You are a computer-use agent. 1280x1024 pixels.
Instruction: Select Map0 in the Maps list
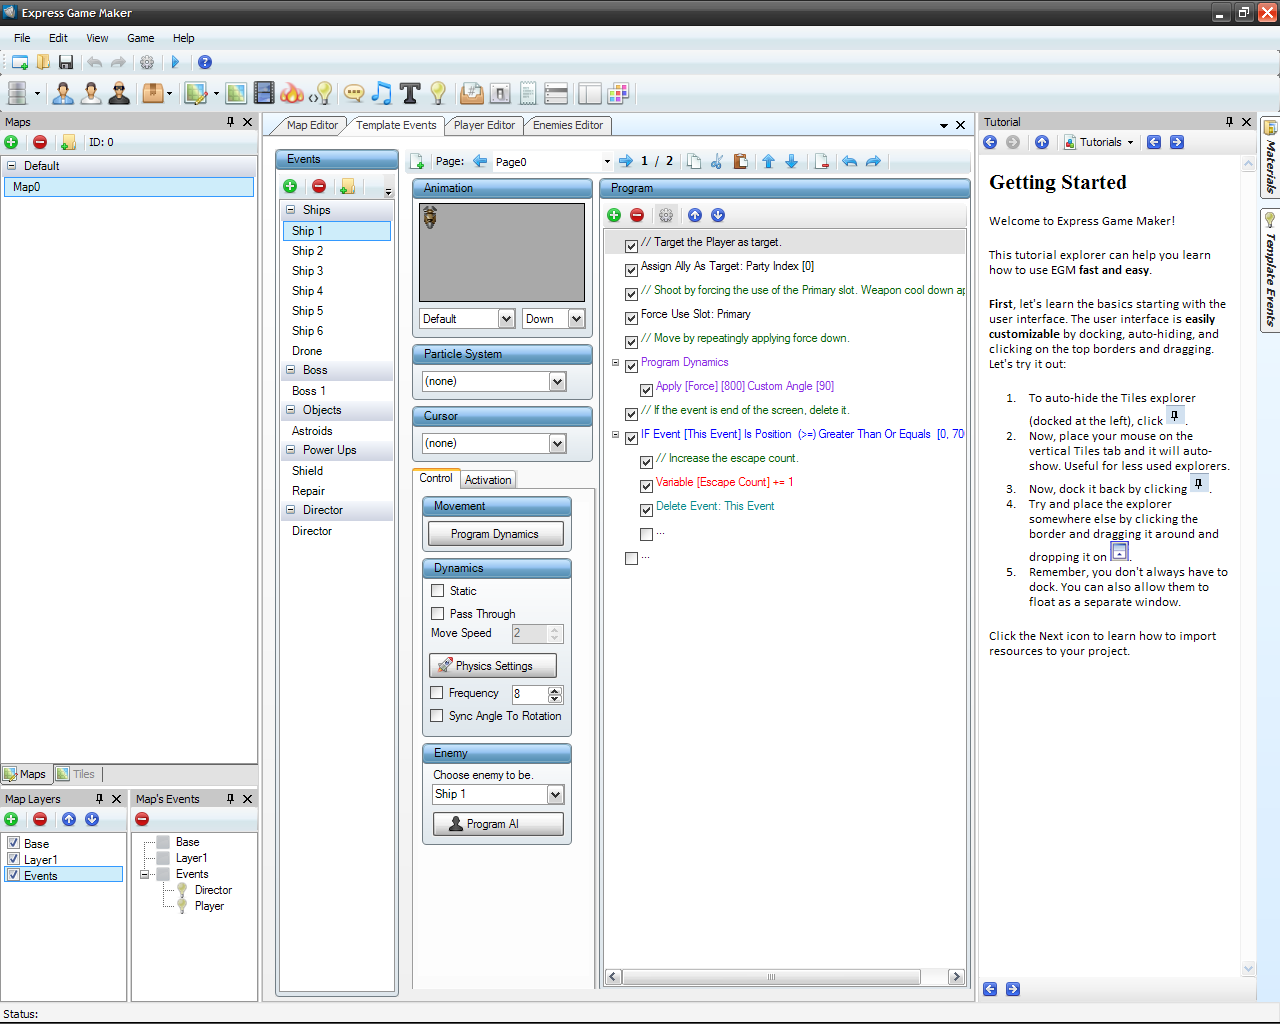[x=128, y=187]
